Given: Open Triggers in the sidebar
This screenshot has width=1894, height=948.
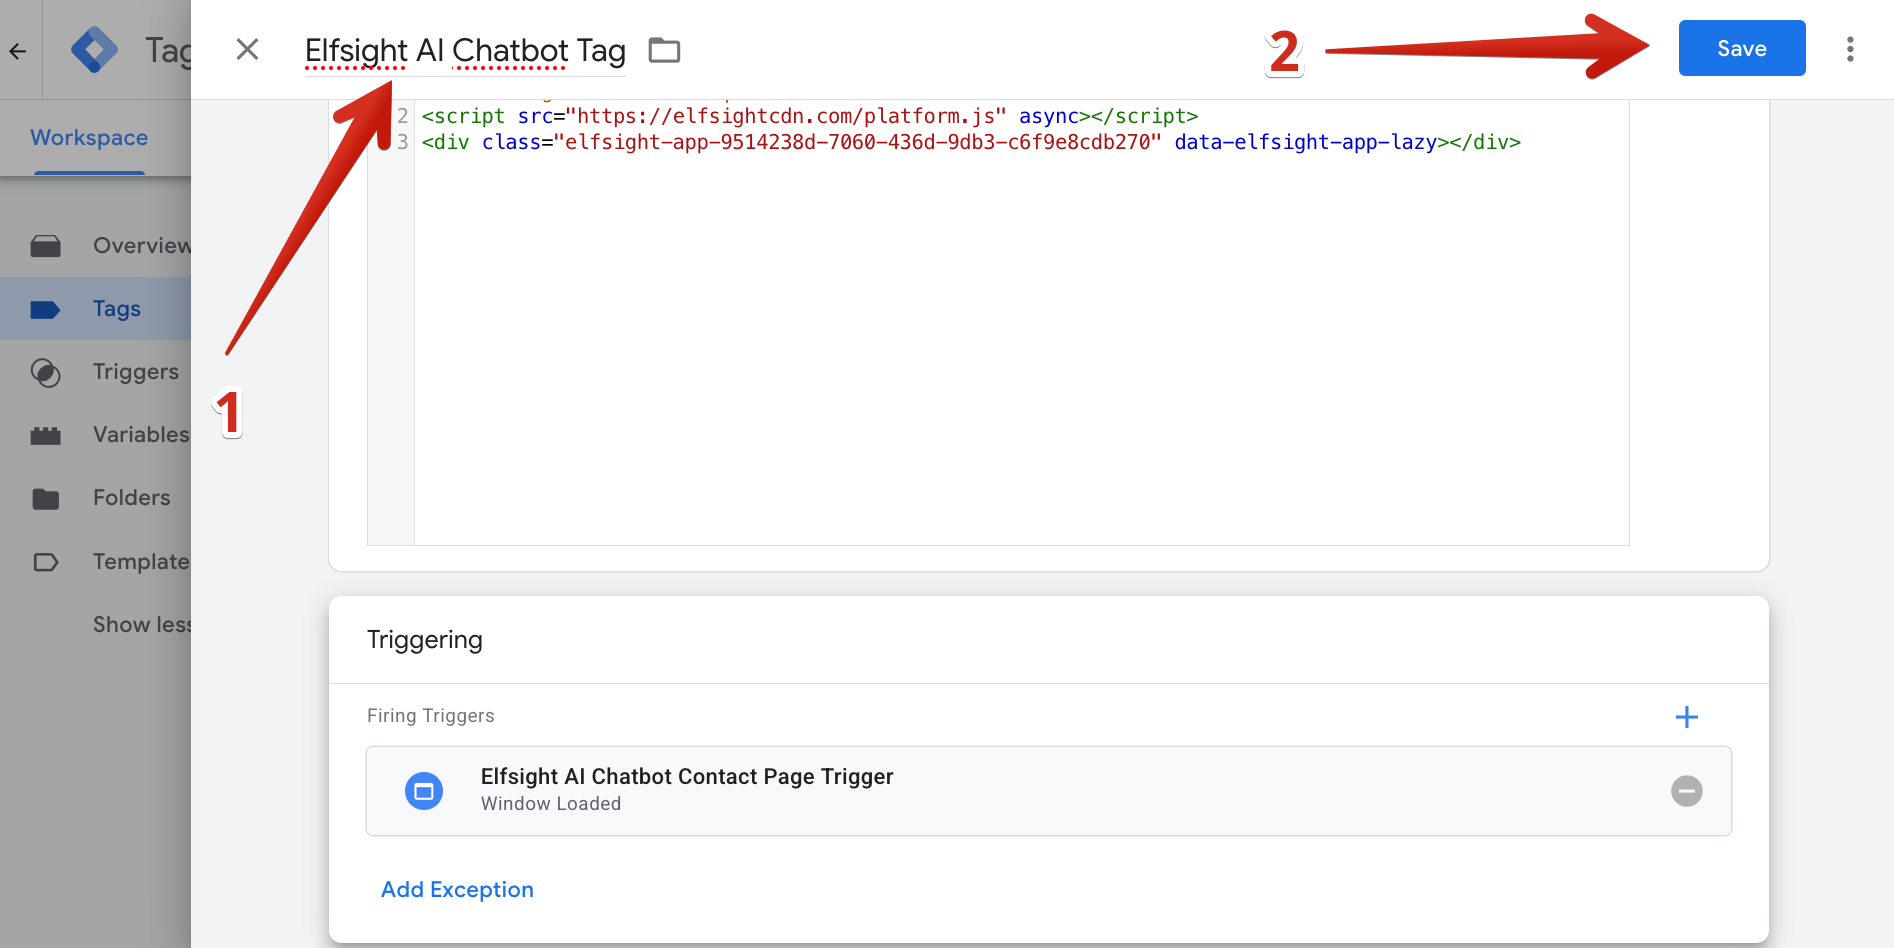Looking at the screenshot, I should (x=136, y=372).
